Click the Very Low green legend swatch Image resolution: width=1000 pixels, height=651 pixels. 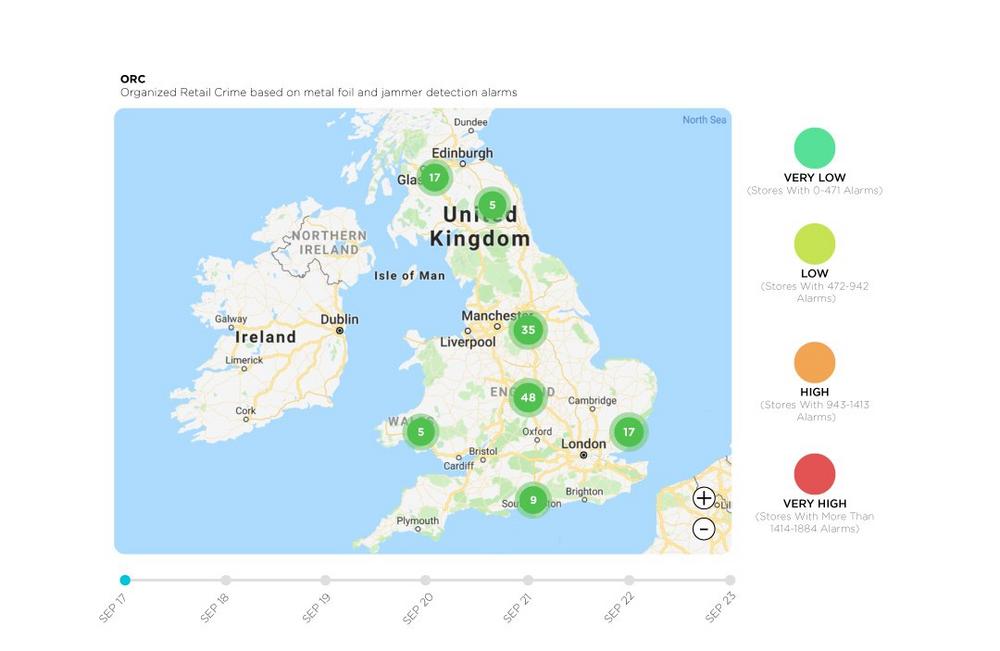(x=814, y=148)
